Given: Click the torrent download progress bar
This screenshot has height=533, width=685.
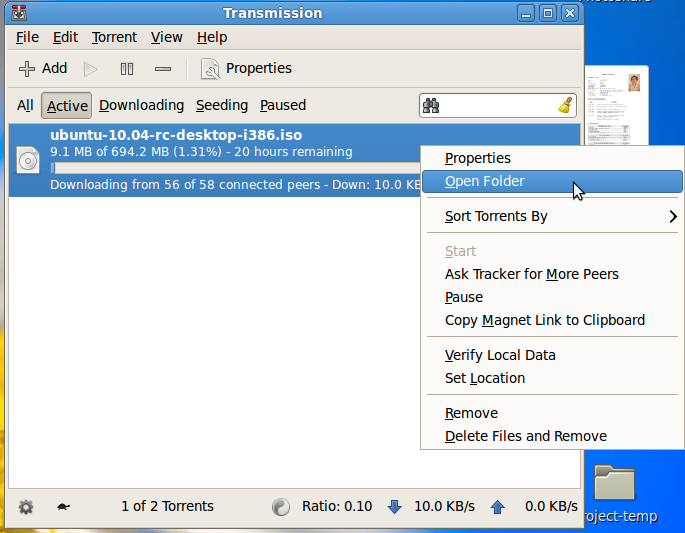Looking at the screenshot, I should pyautogui.click(x=235, y=168).
